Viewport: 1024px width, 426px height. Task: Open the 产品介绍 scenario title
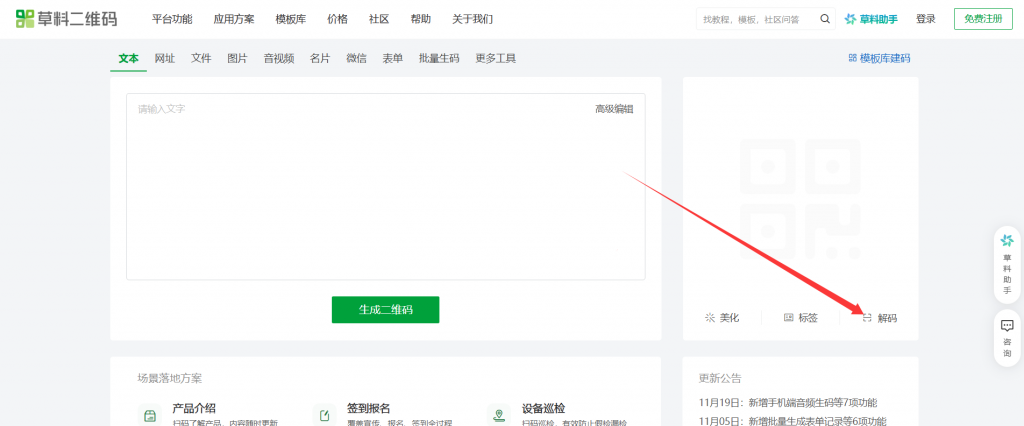pyautogui.click(x=194, y=408)
